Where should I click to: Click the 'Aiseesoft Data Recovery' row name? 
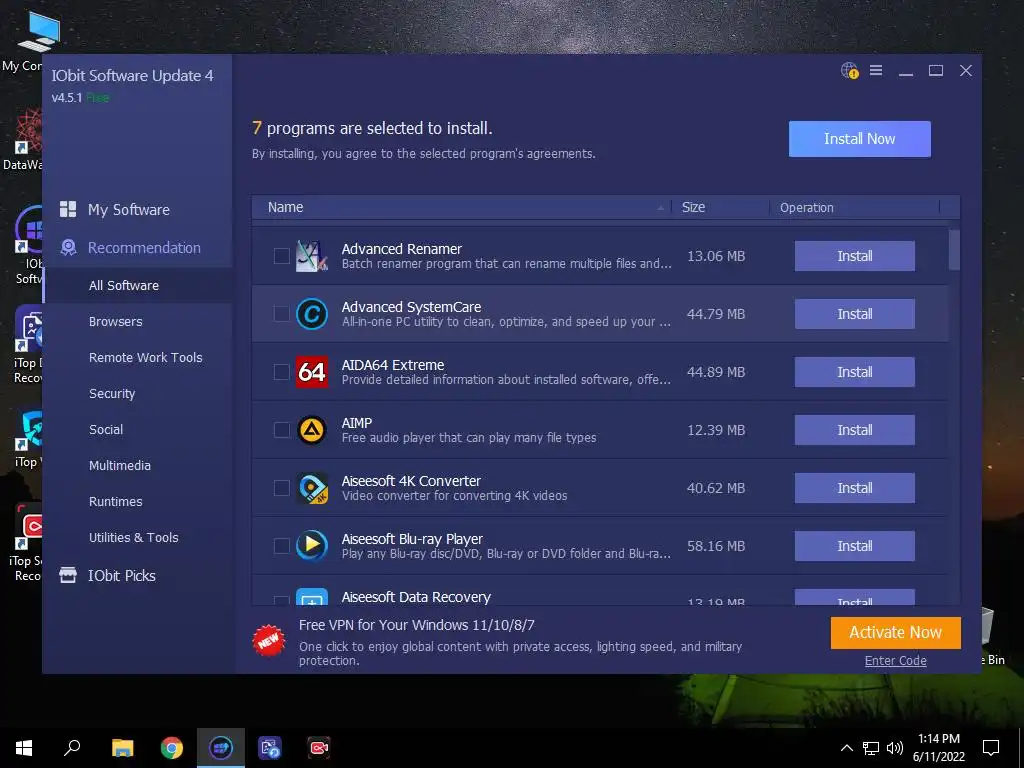416,597
